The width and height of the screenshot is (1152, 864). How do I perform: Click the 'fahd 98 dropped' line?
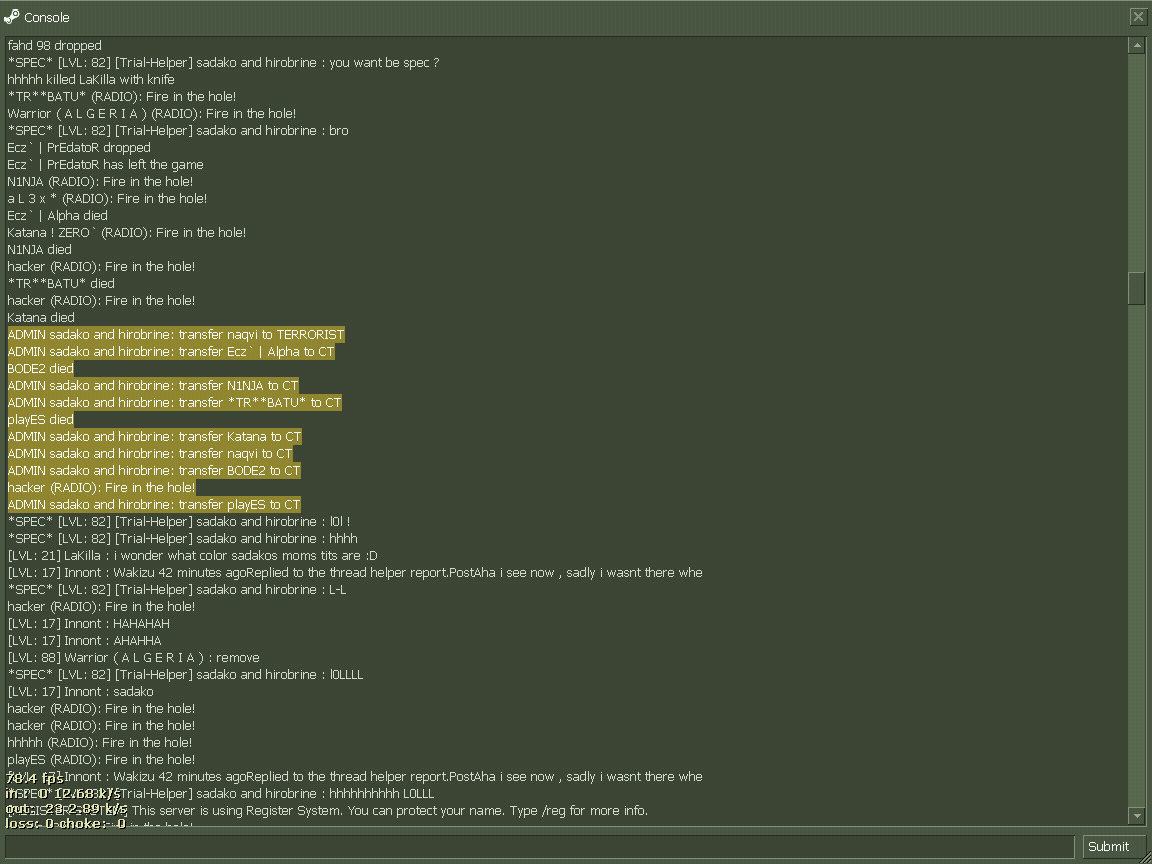pyautogui.click(x=55, y=46)
